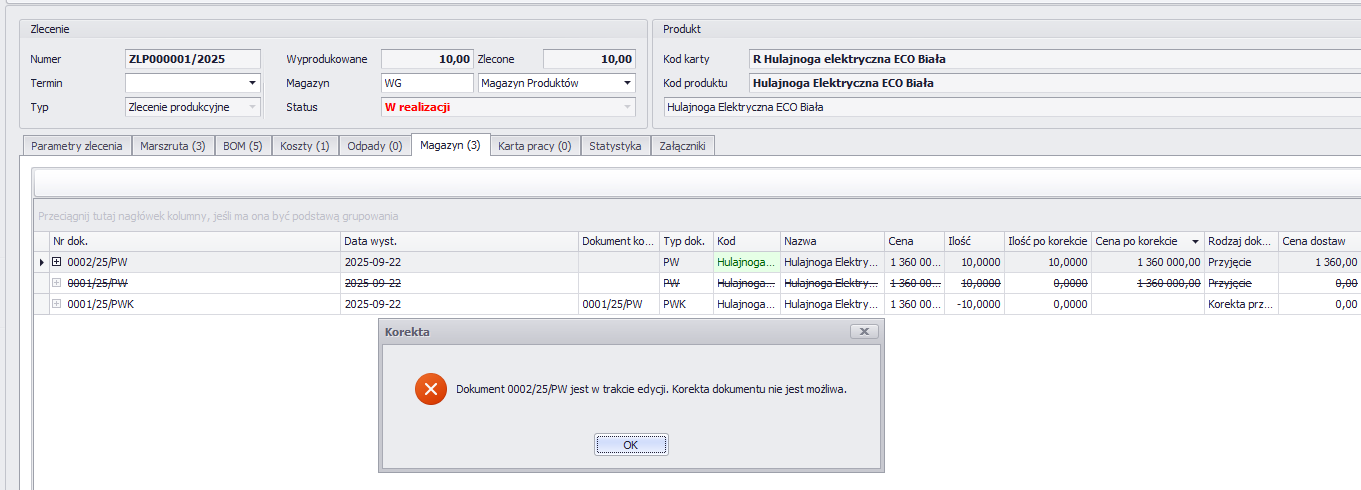Open the Karta pracy (0) tab

tap(534, 146)
